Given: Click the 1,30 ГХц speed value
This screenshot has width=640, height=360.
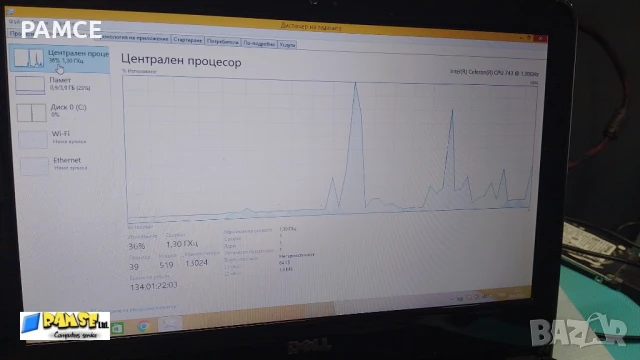Looking at the screenshot, I should (x=182, y=244).
